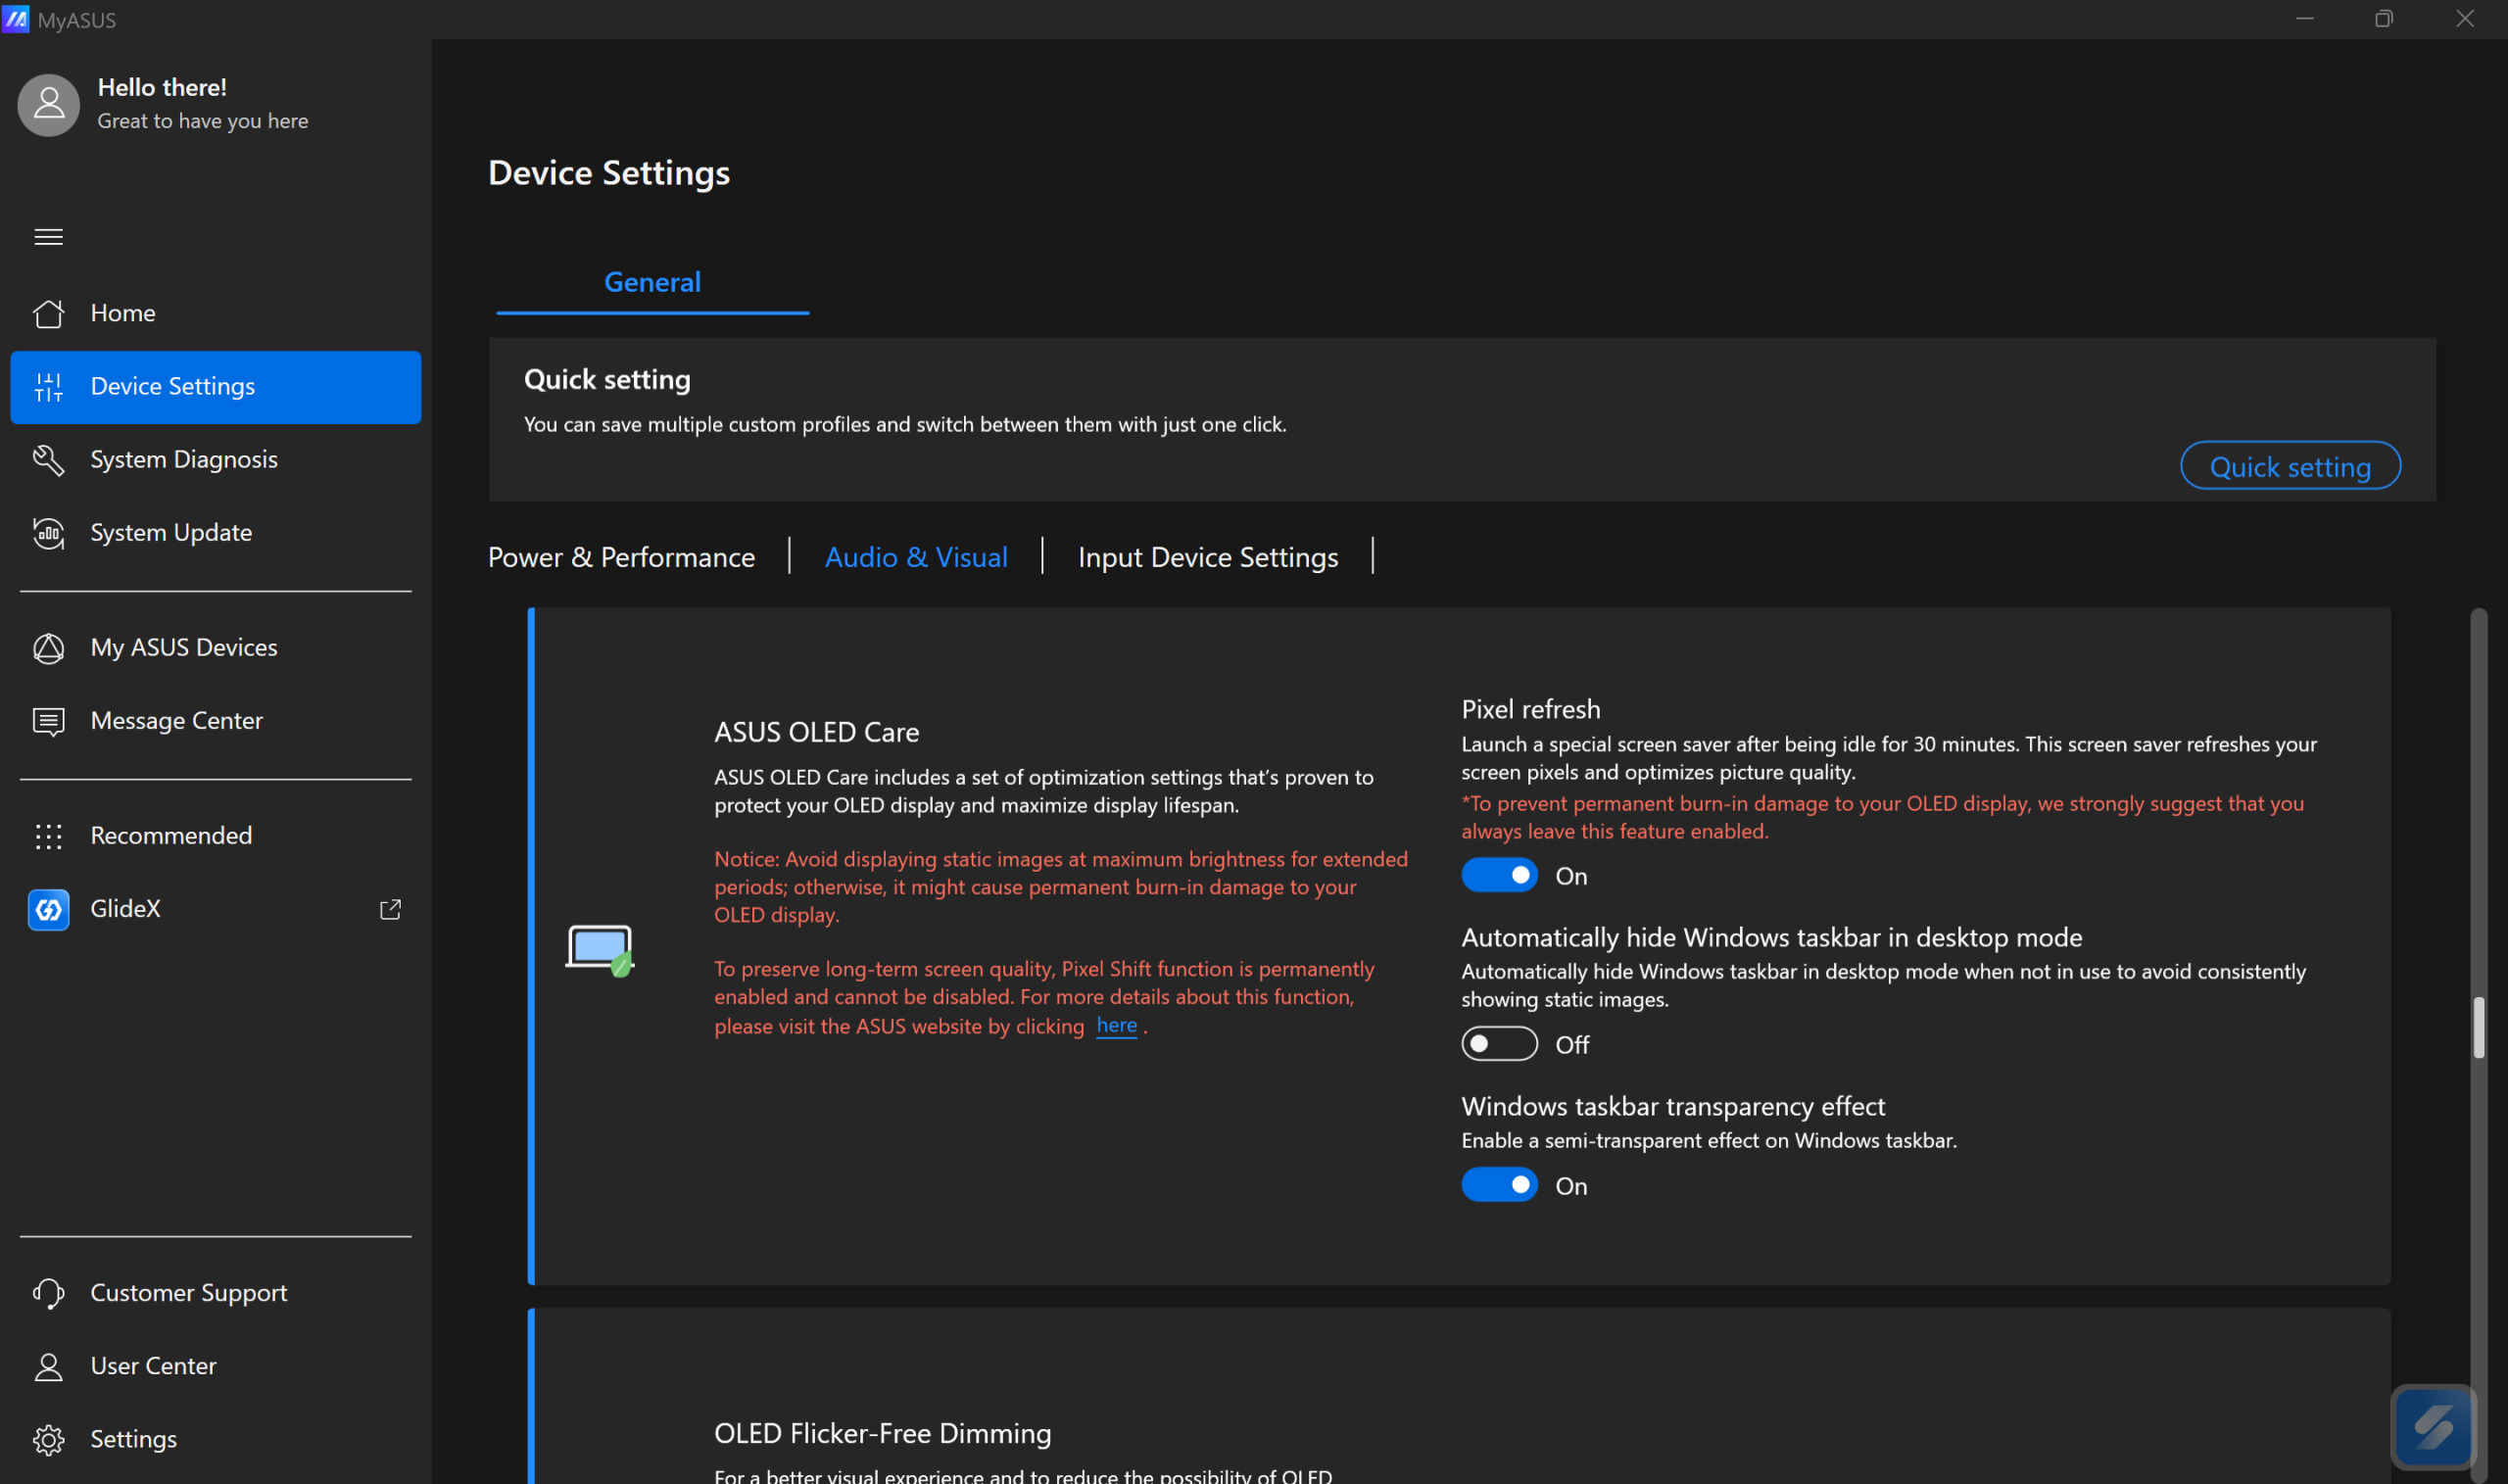The width and height of the screenshot is (2508, 1484).
Task: Click the user profile avatar
Action: click(x=48, y=104)
